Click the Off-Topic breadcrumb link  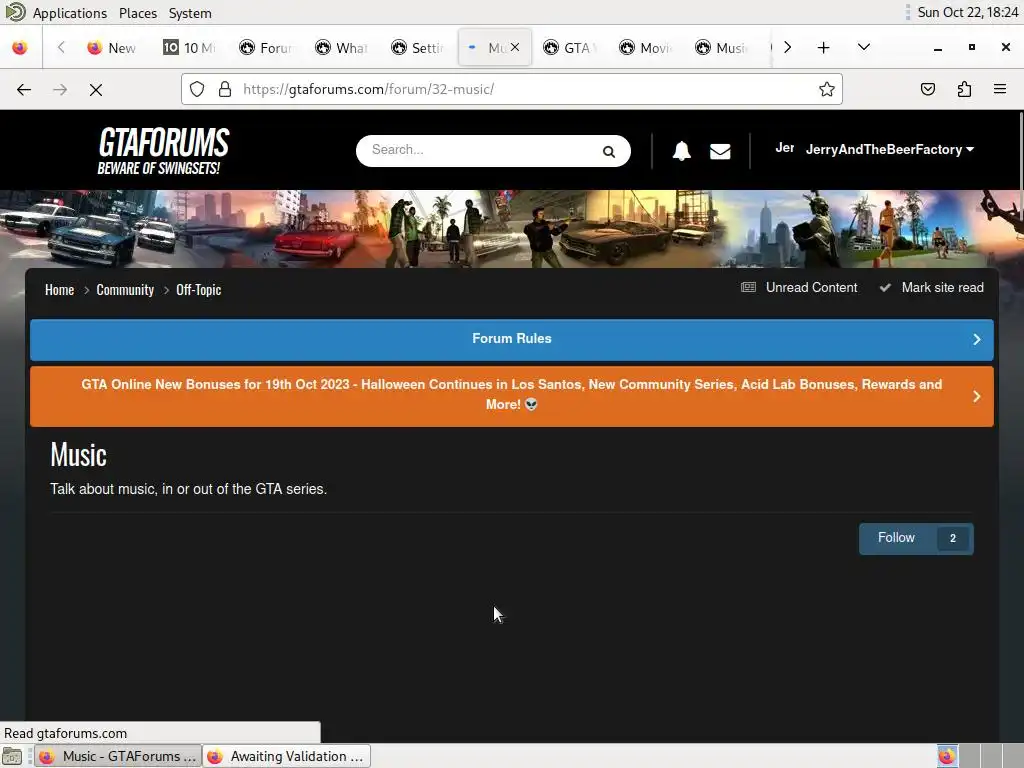(x=199, y=290)
